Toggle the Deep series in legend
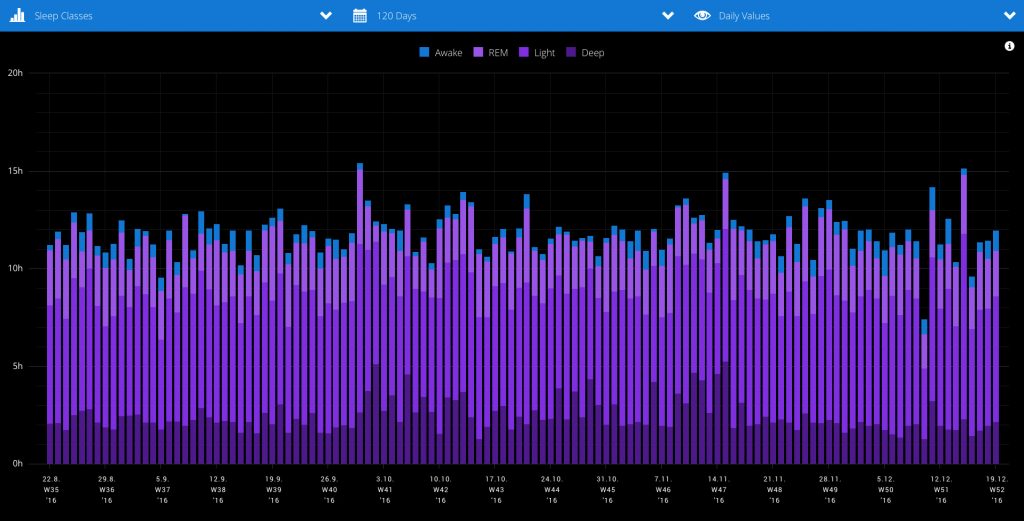 point(585,53)
